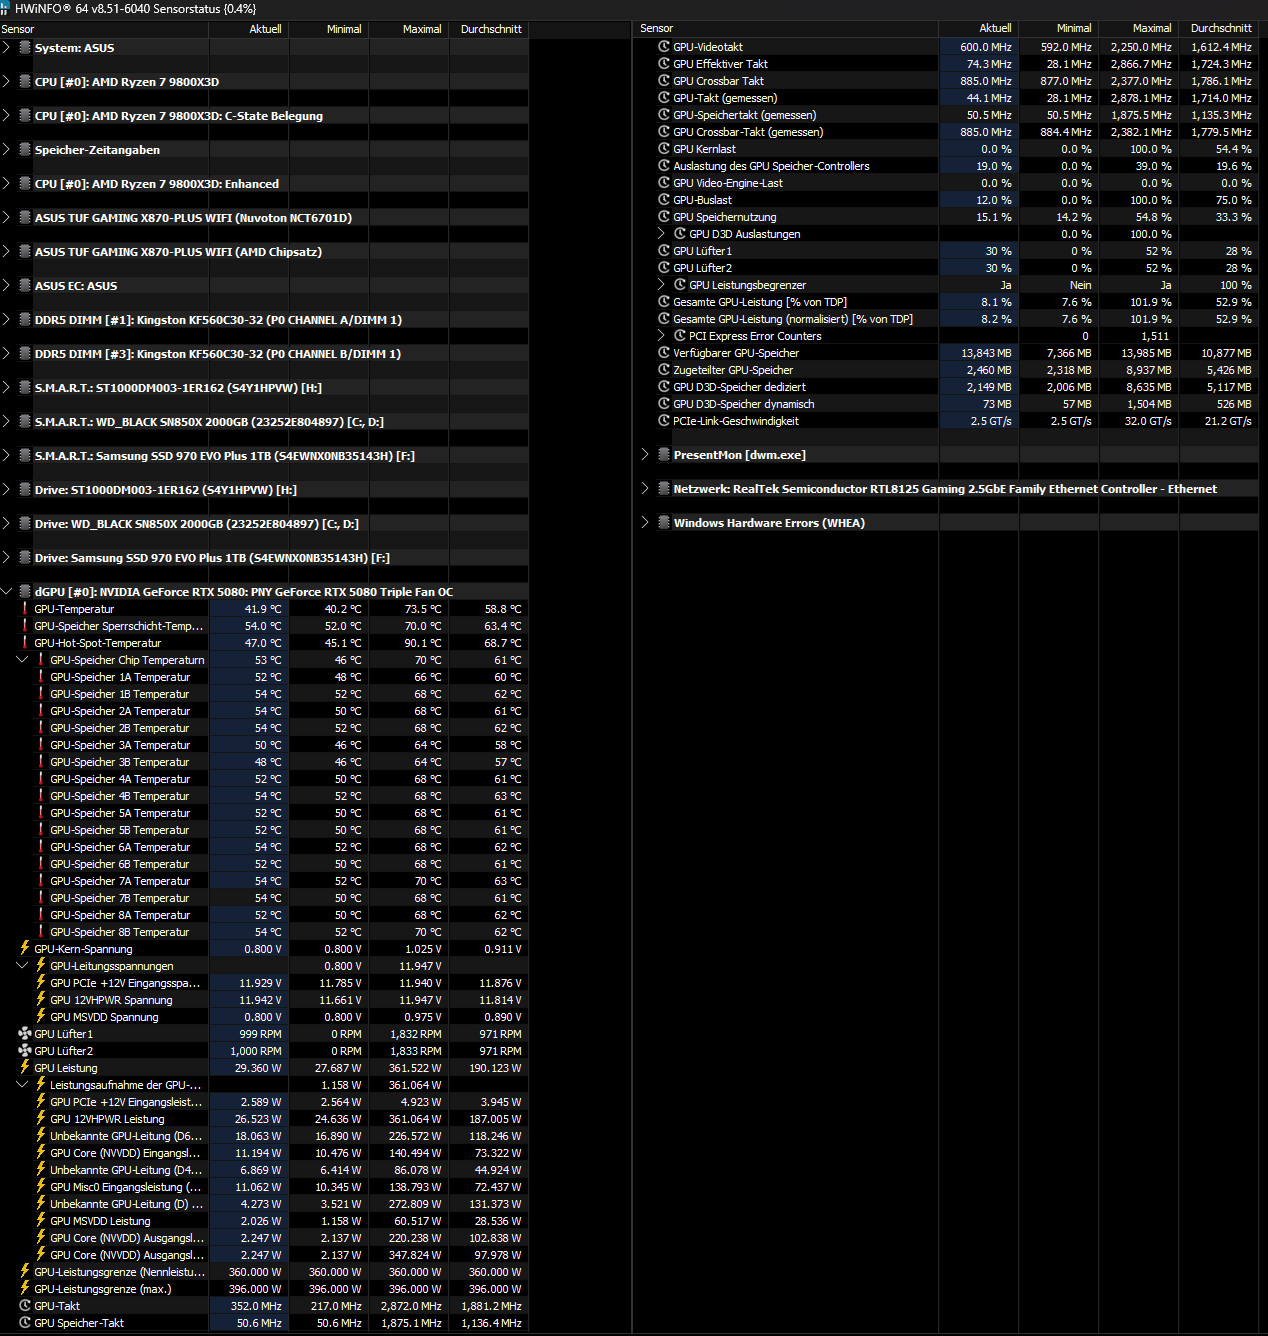Image resolution: width=1268 pixels, height=1336 pixels.
Task: Click the icon beside GPU-Buslast
Action: coord(664,200)
